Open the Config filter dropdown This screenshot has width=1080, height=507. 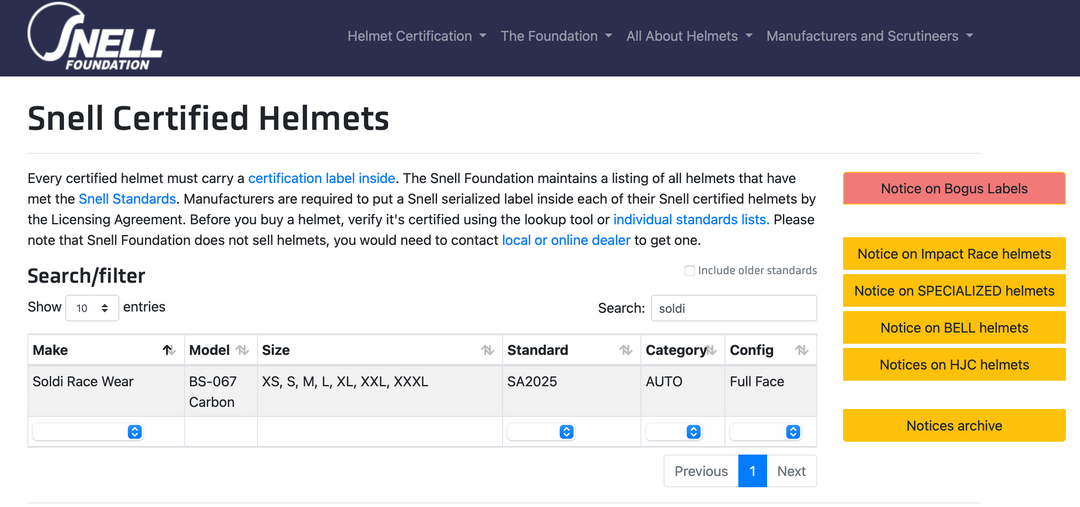coord(765,432)
